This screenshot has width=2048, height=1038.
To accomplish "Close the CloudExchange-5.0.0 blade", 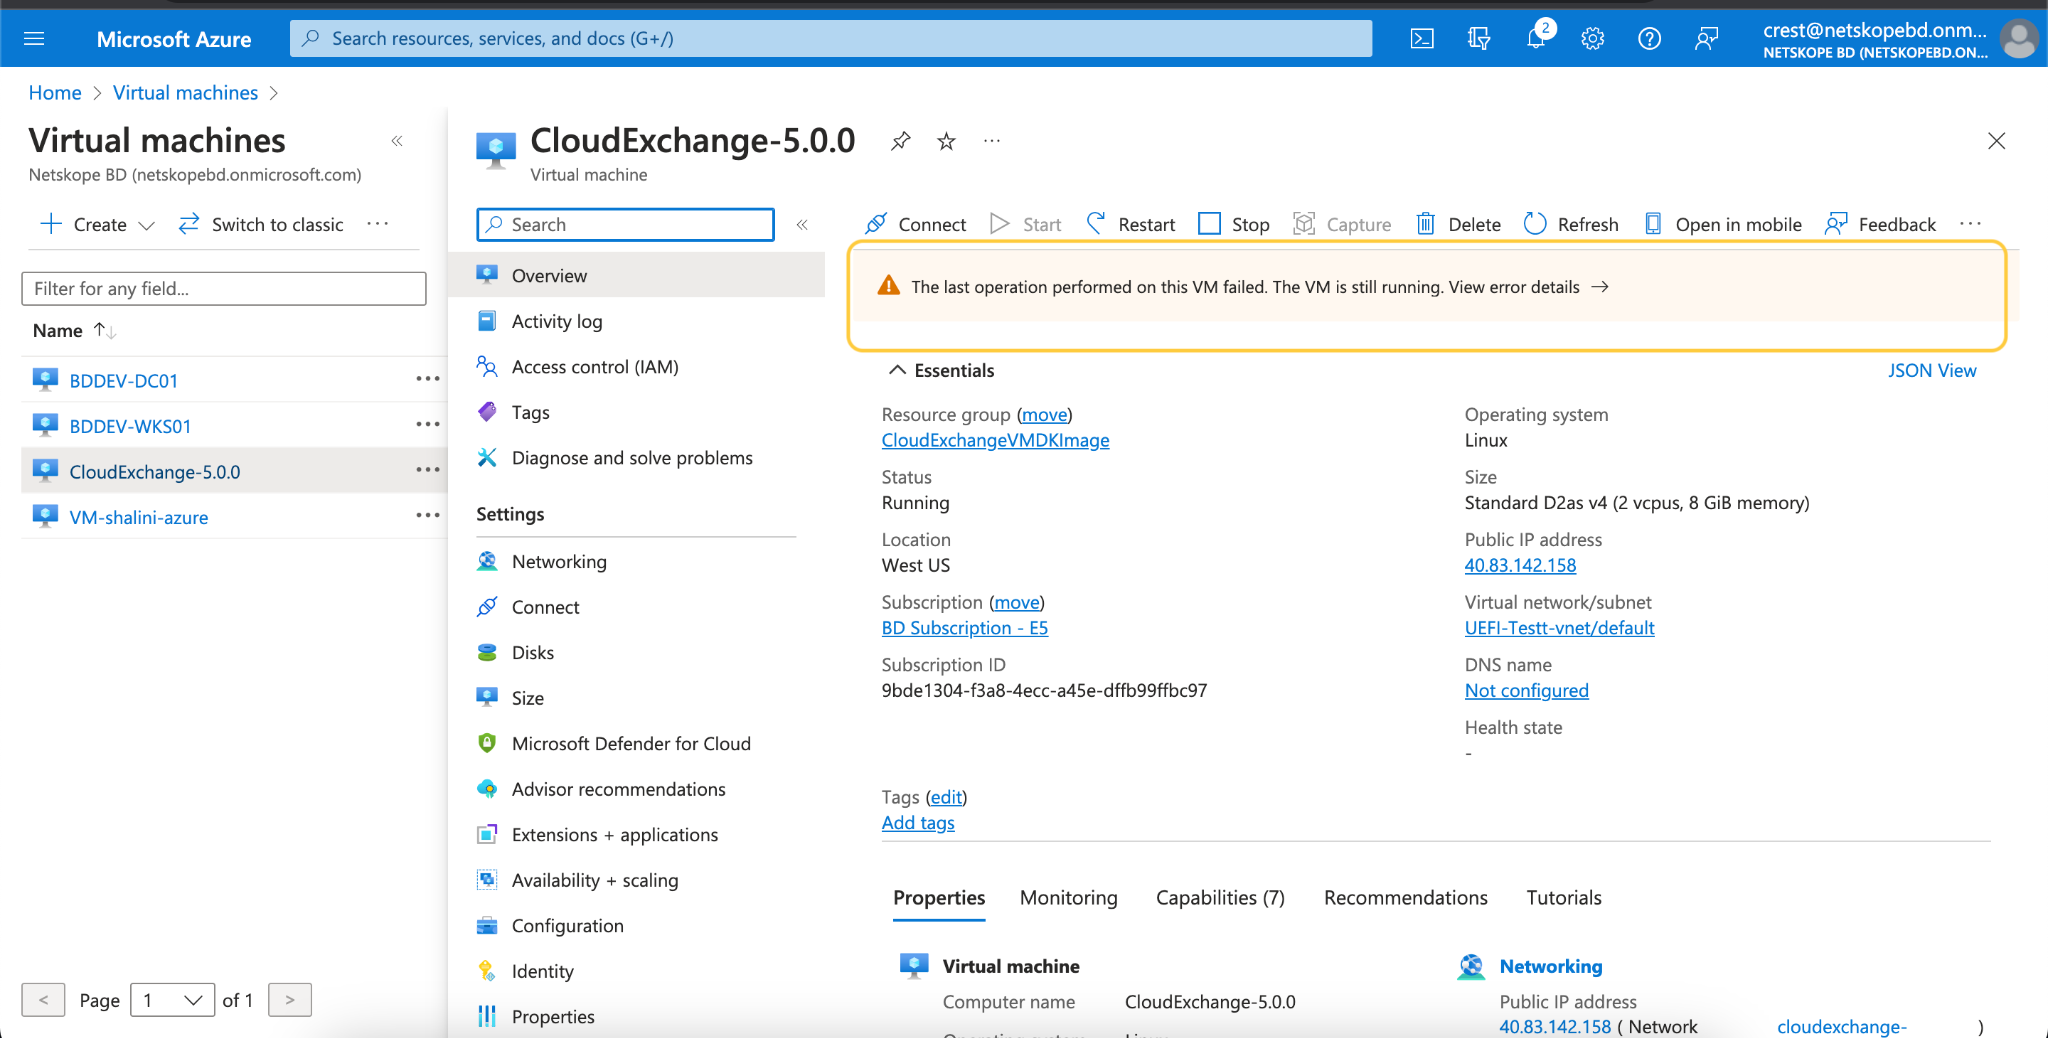I will point(1997,141).
